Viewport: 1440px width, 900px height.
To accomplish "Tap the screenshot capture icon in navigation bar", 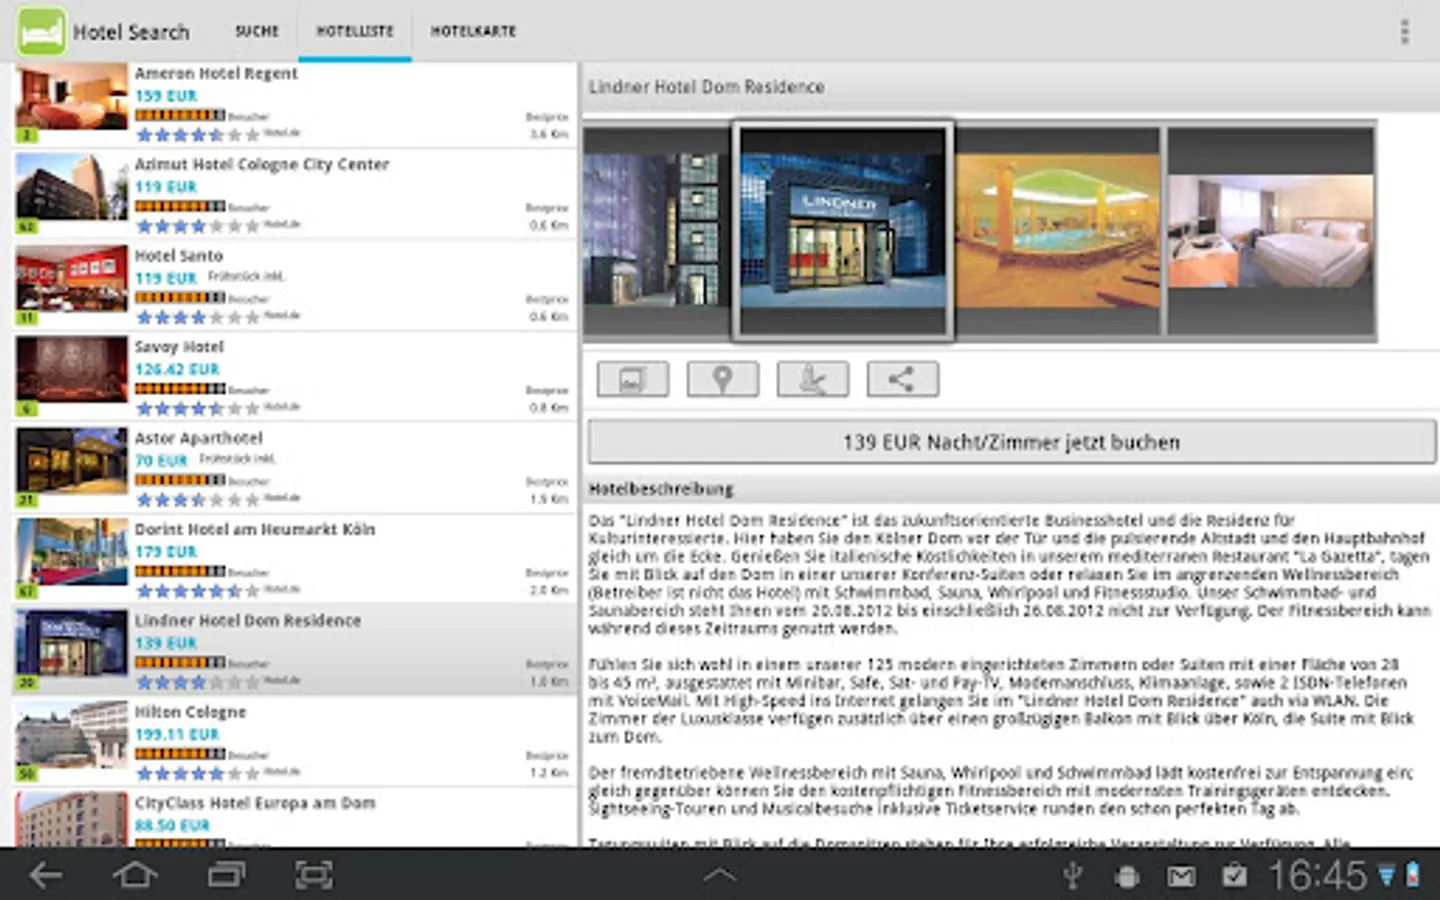I will point(314,875).
